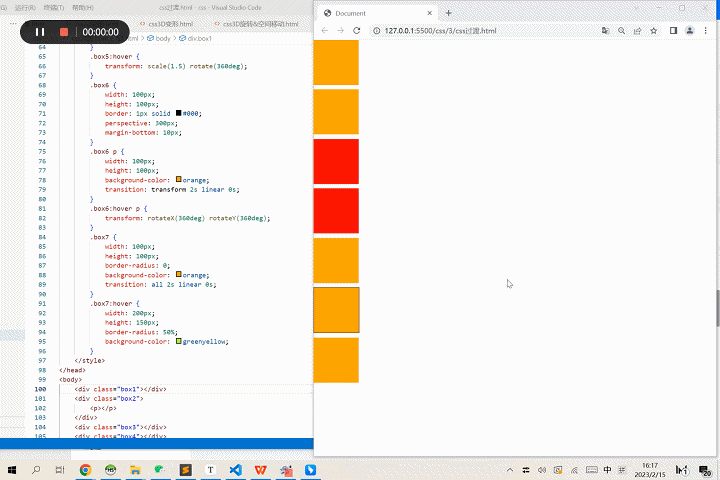720x480 pixels.
Task: Go forward in Chrome browser
Action: (x=340, y=31)
